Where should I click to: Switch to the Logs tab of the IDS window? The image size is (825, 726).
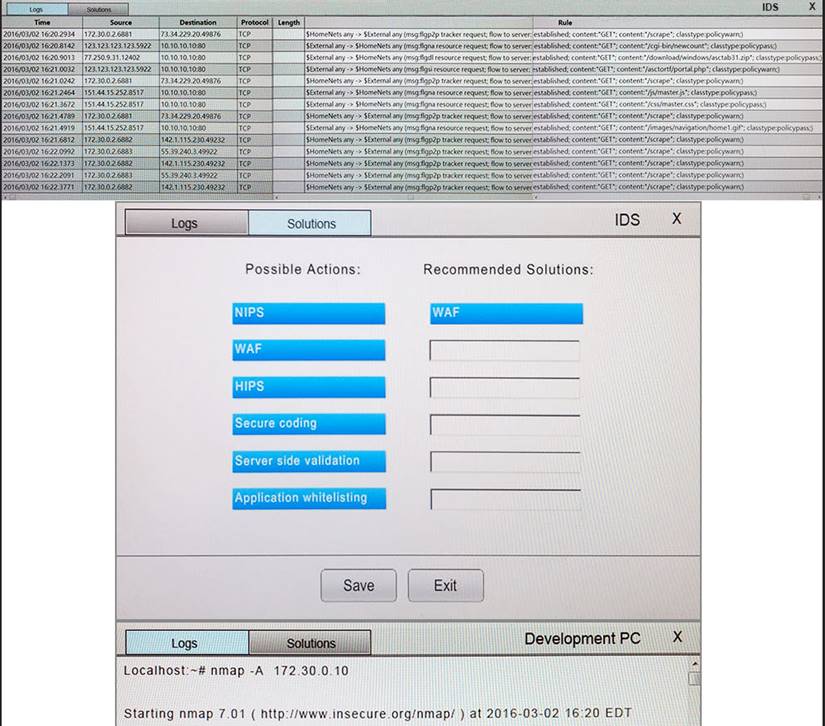point(184,223)
